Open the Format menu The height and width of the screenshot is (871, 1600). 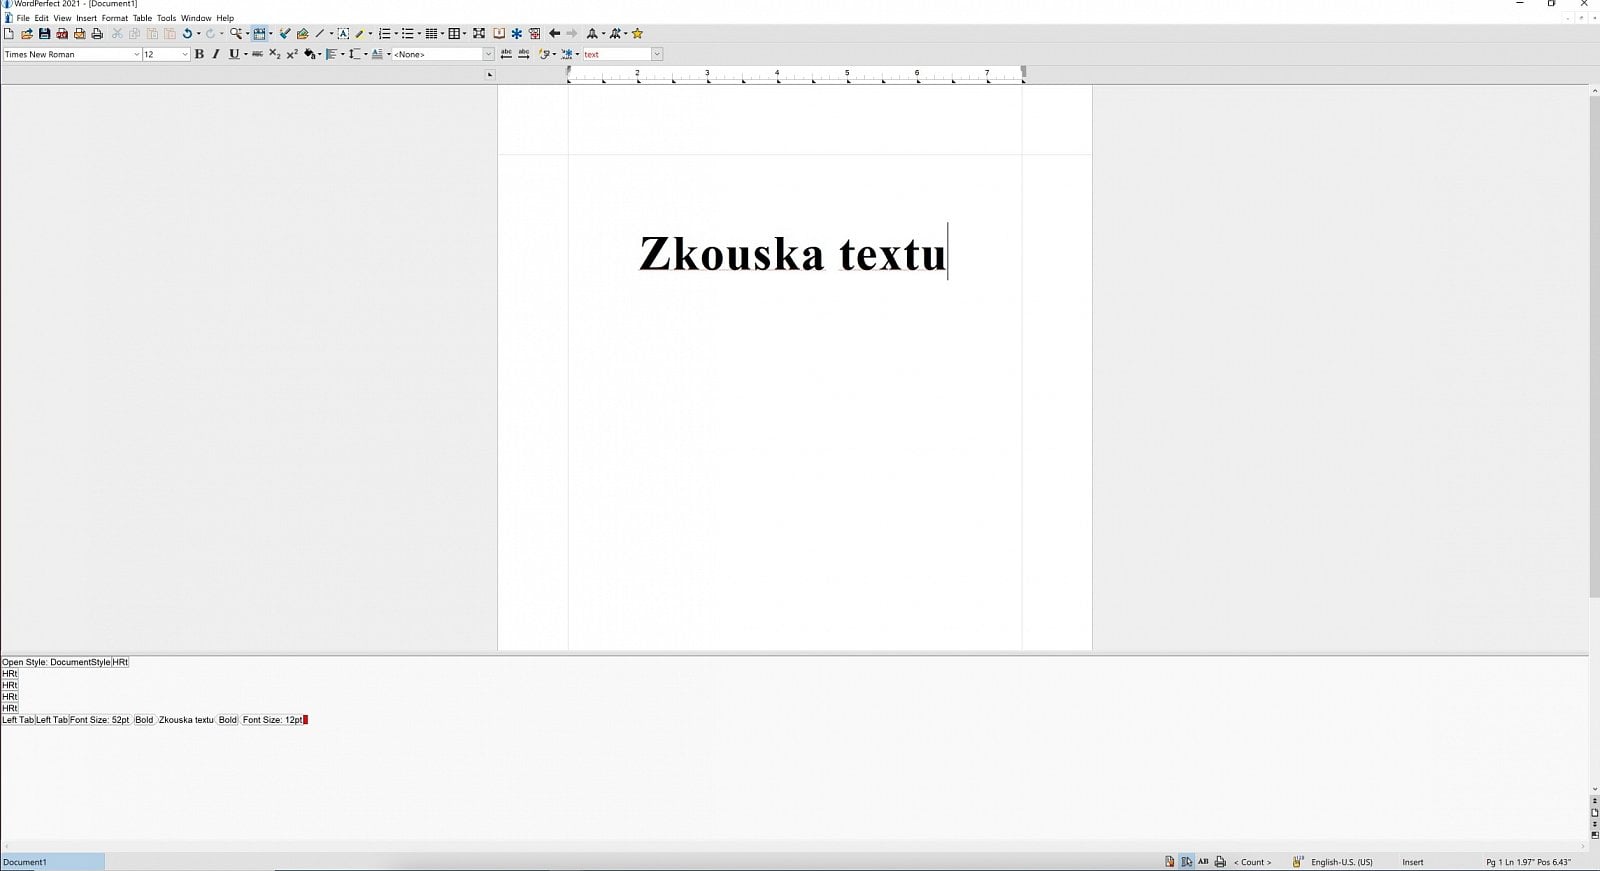click(115, 18)
